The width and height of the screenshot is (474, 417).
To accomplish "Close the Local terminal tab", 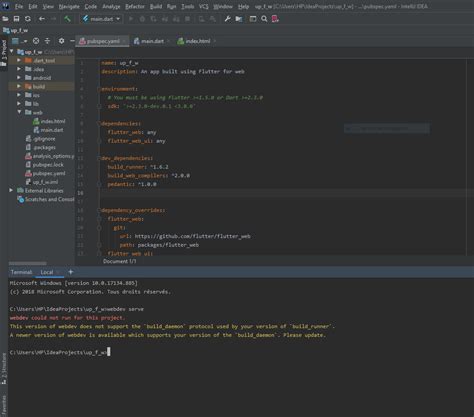I will (x=58, y=272).
